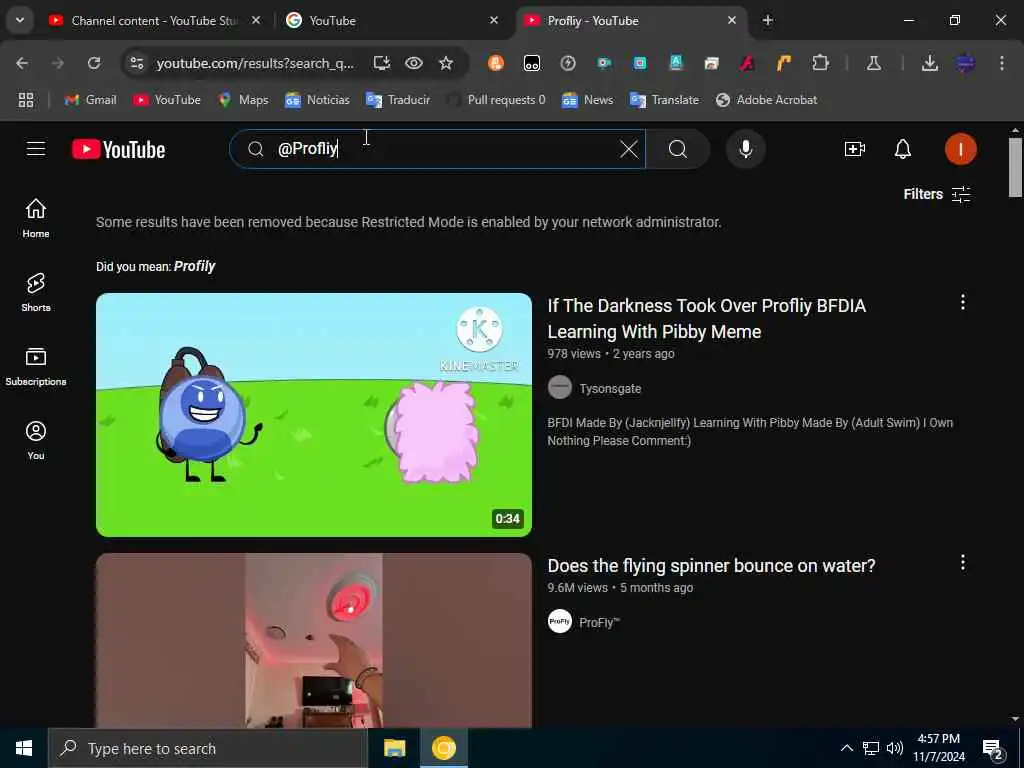This screenshot has height=768, width=1024.
Task: Open the Gmail bookmark
Action: (90, 100)
